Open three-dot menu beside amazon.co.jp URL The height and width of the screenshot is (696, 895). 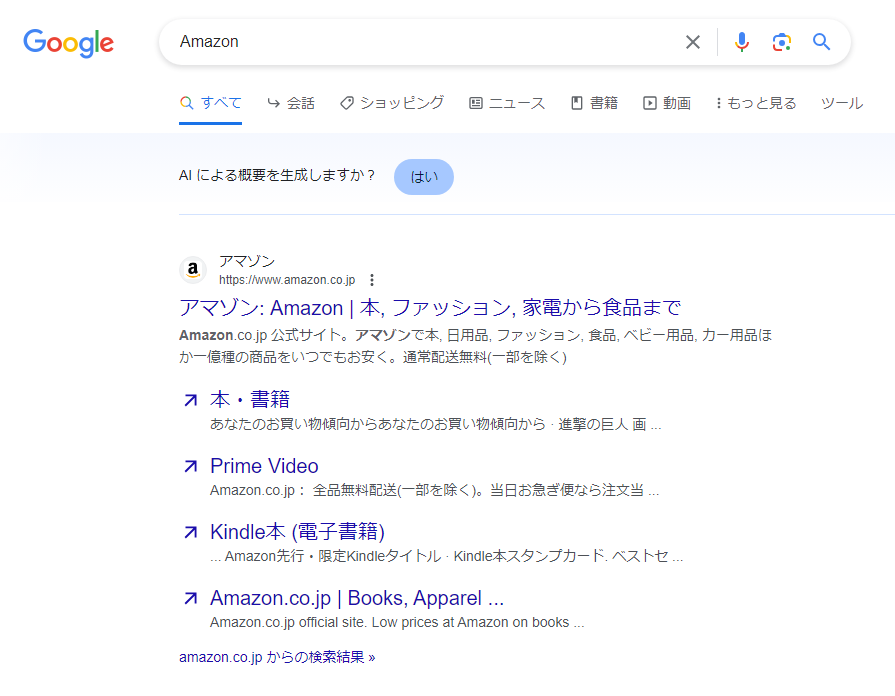(372, 280)
